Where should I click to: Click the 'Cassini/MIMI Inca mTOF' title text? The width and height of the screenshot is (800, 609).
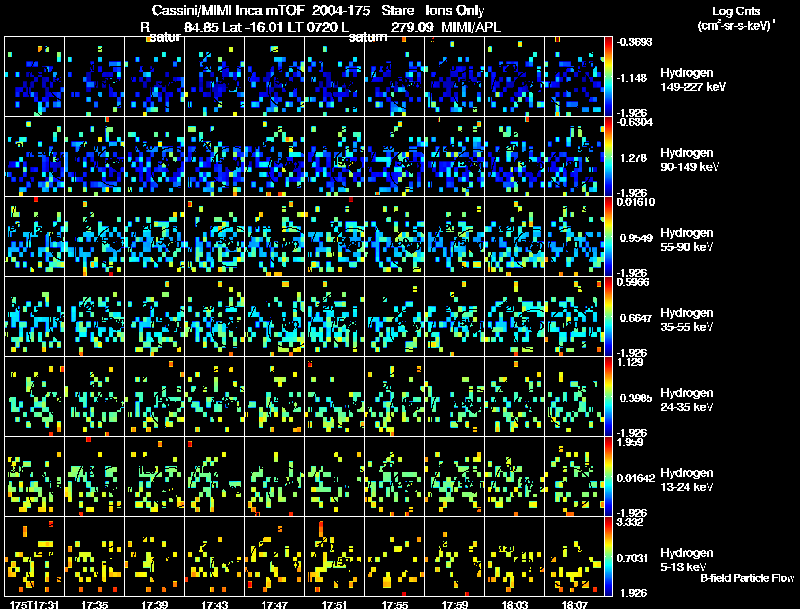click(229, 11)
